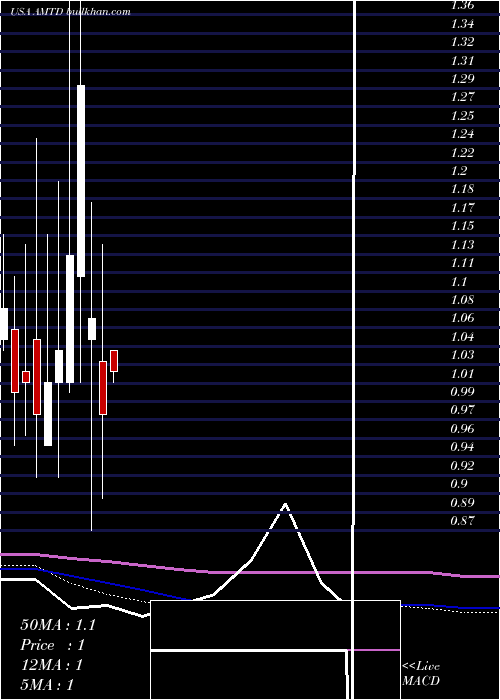The image size is (500, 700).
Task: Click the last small red candlestick
Action: tap(114, 361)
